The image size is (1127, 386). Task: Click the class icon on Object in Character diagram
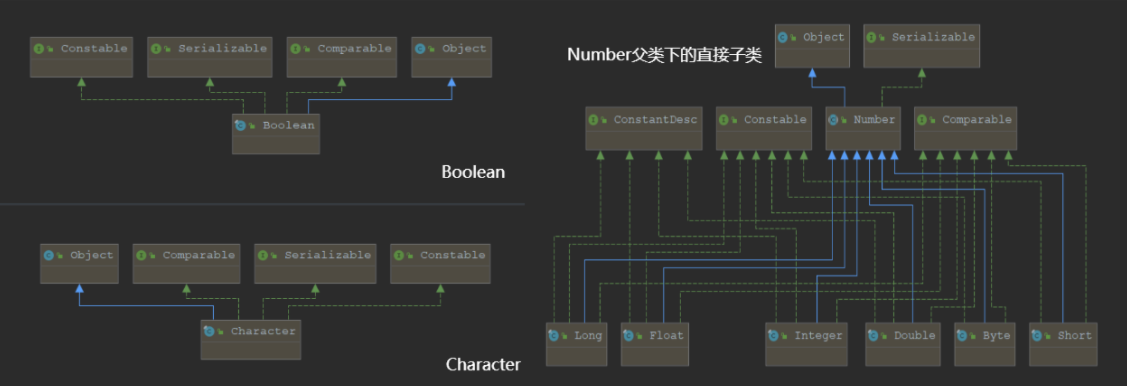click(50, 255)
